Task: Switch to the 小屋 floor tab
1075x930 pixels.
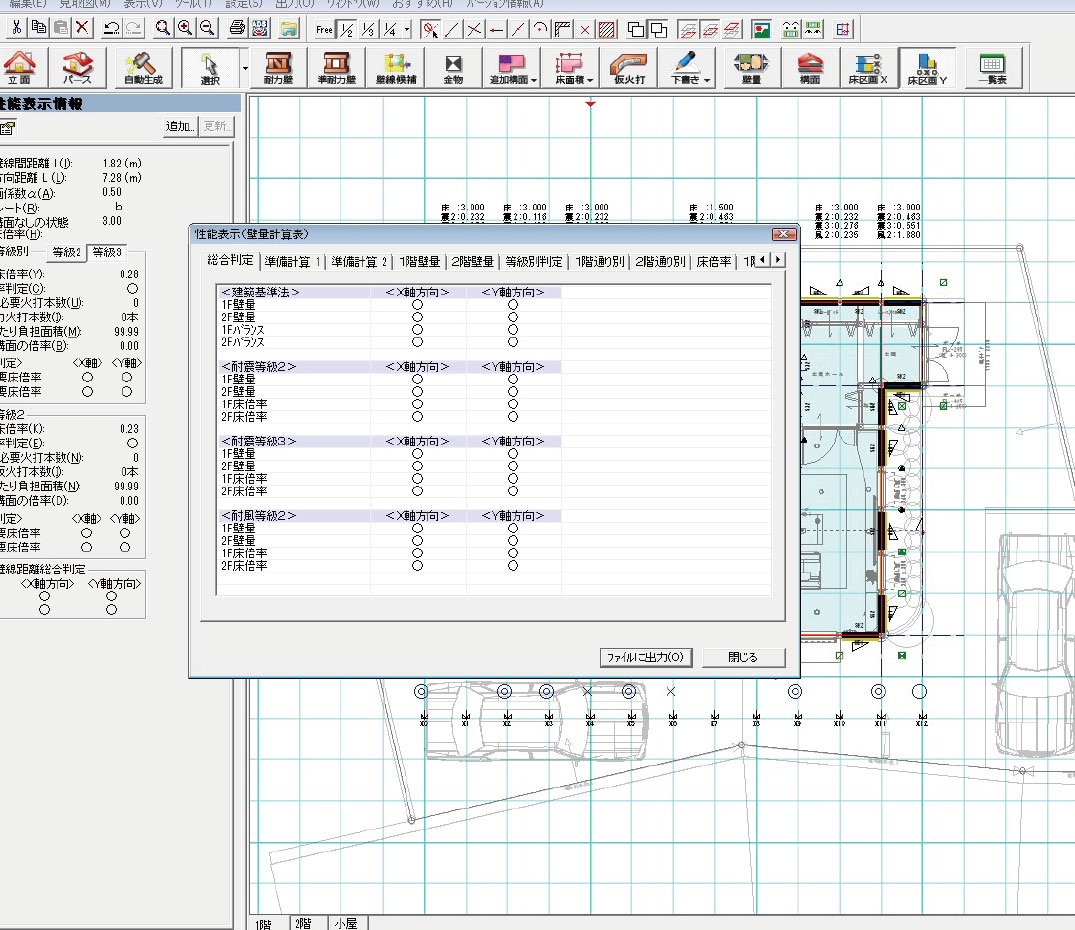Action: (346, 923)
